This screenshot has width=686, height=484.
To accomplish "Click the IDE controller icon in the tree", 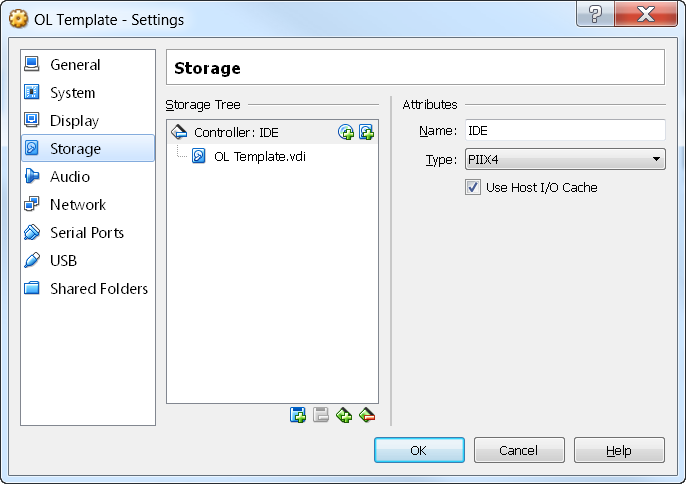I will tap(179, 132).
